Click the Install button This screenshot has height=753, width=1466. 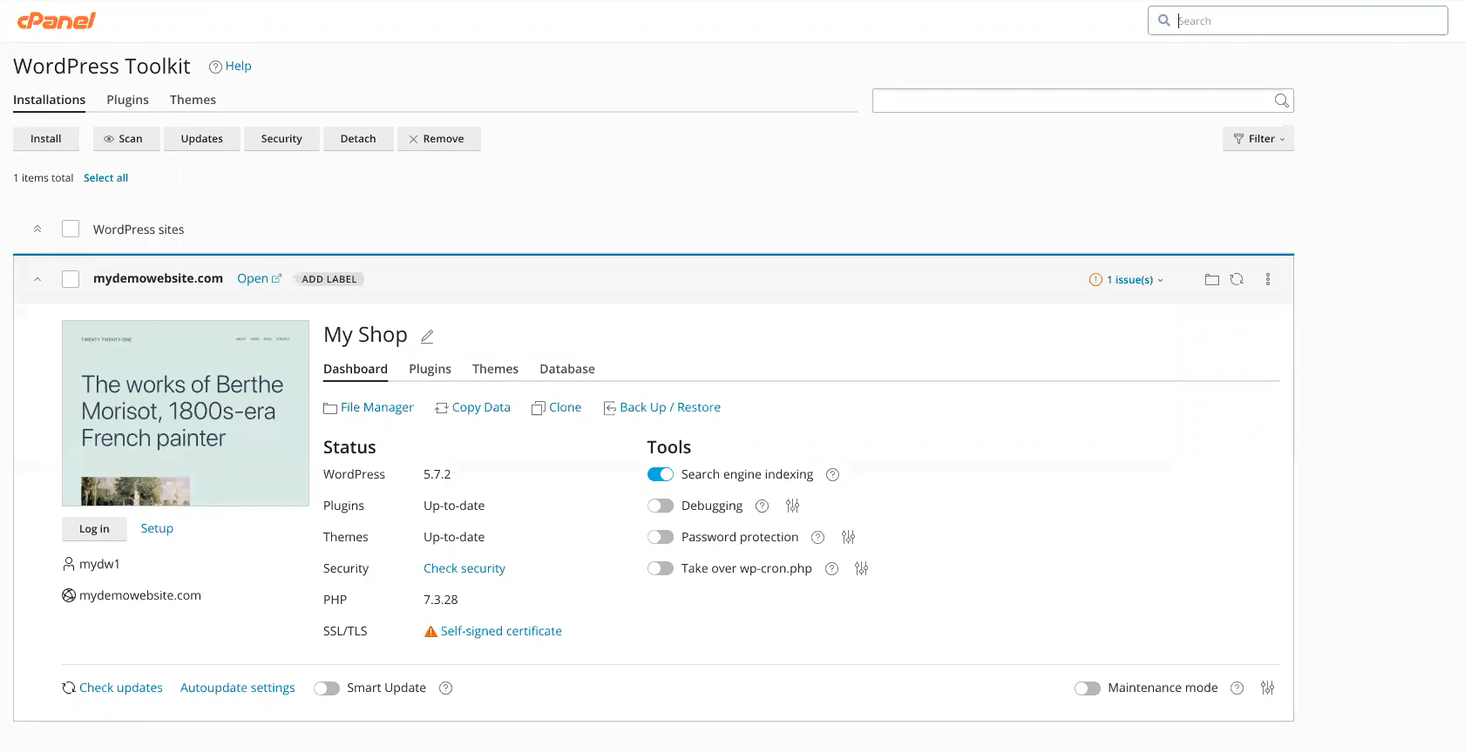tap(46, 139)
